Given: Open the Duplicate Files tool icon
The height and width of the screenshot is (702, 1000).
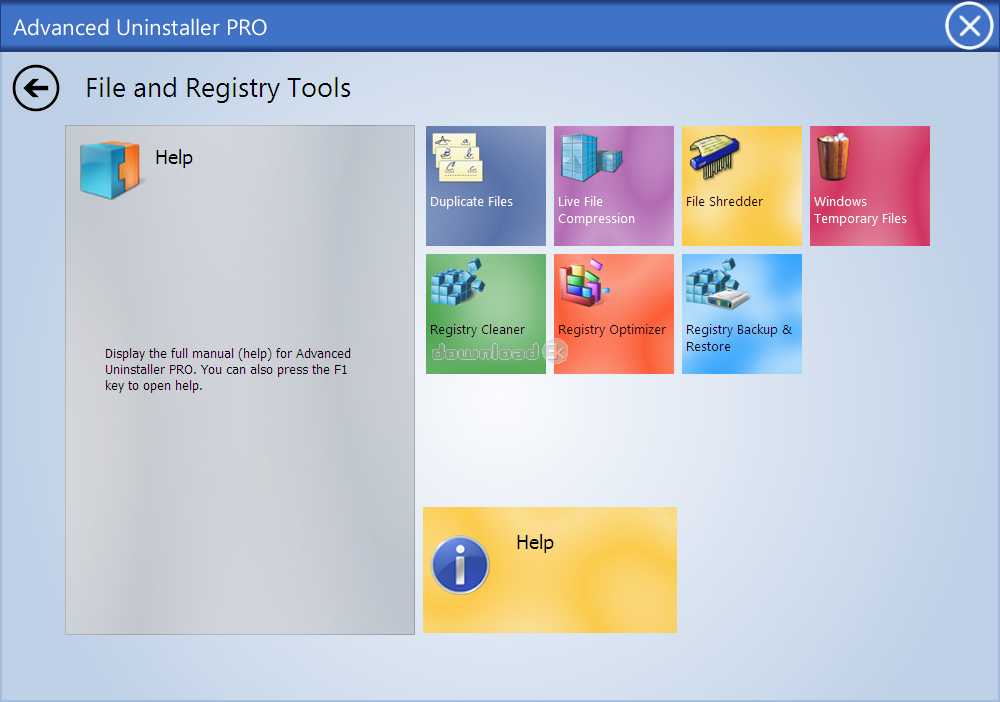Looking at the screenshot, I should 457,157.
